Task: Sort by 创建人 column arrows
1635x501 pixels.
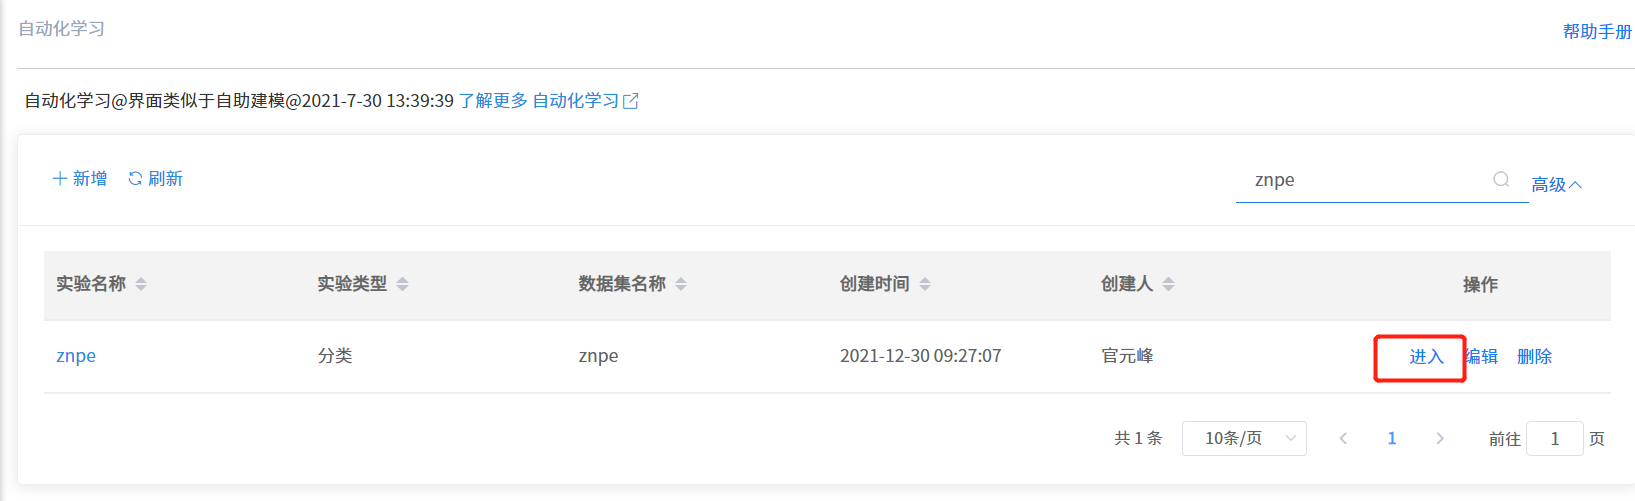Action: click(1168, 284)
